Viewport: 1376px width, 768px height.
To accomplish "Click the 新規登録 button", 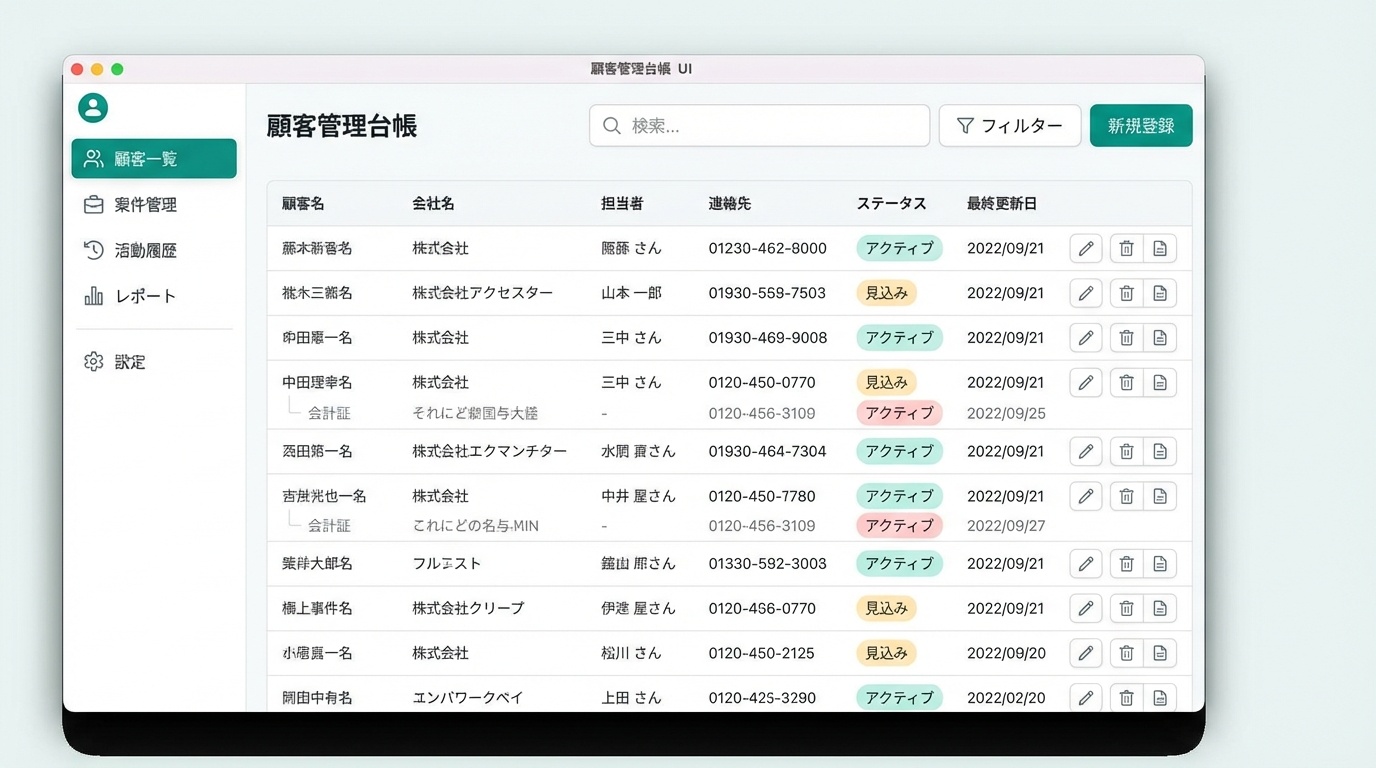I will click(x=1140, y=126).
